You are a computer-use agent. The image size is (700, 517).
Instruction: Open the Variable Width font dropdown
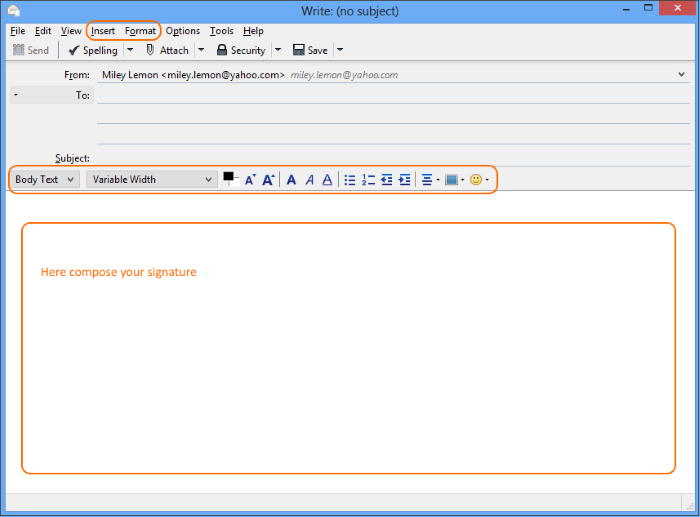(x=152, y=179)
